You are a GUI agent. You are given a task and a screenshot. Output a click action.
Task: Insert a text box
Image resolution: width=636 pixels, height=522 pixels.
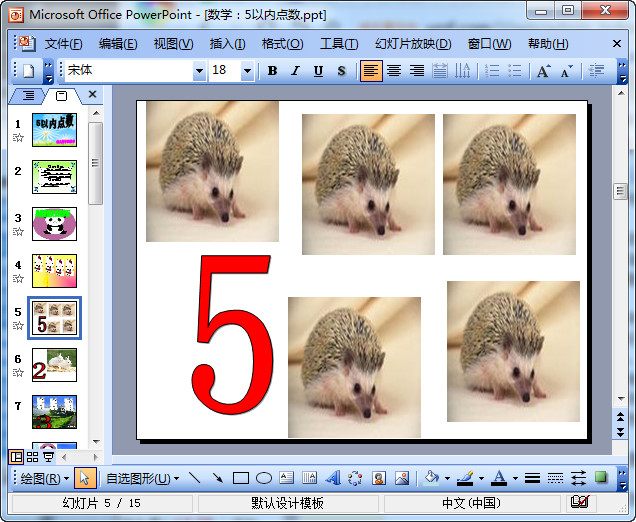click(x=287, y=478)
